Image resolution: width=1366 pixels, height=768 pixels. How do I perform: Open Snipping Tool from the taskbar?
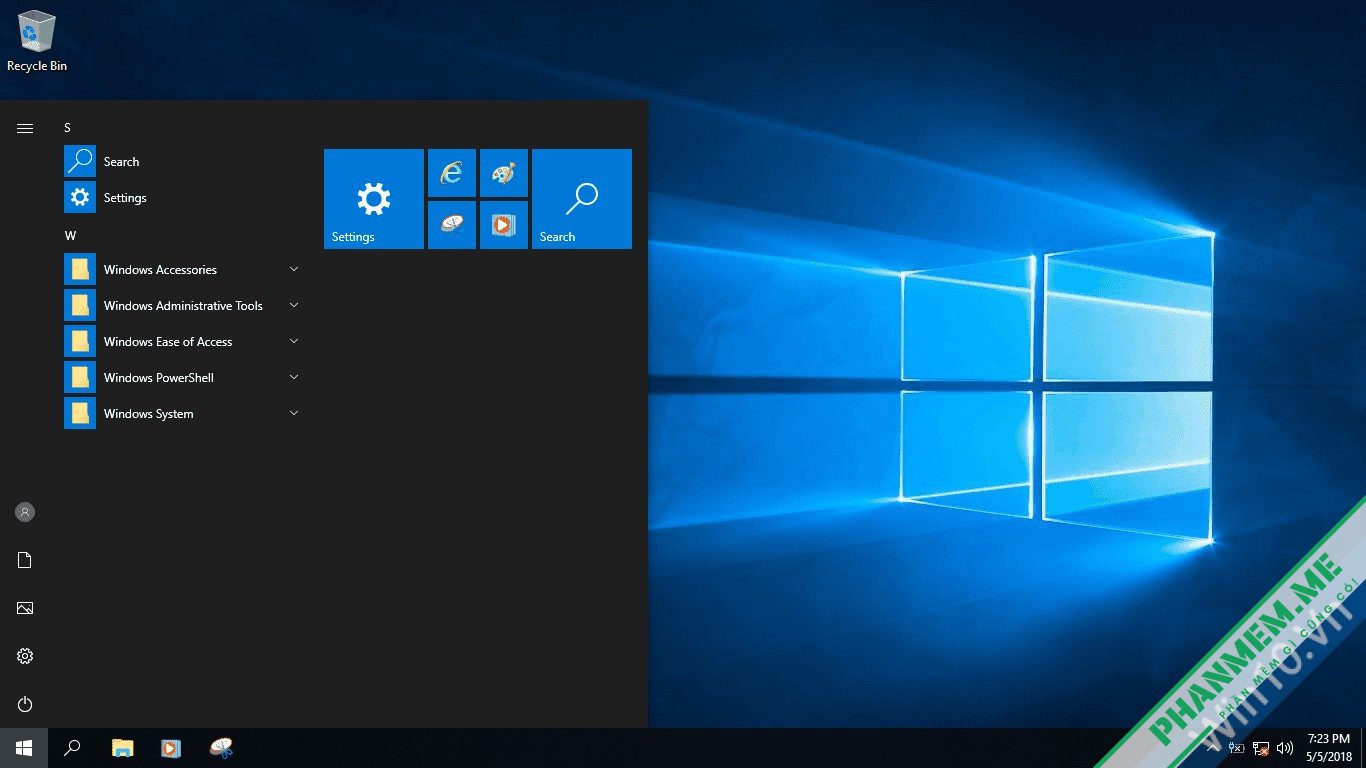221,748
